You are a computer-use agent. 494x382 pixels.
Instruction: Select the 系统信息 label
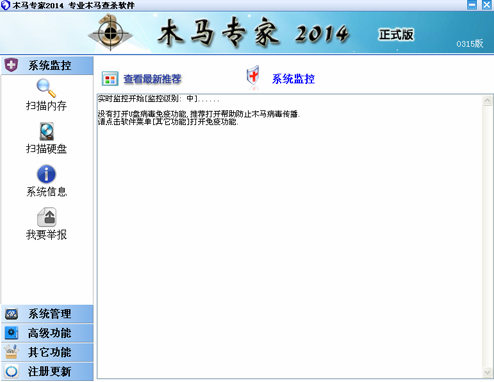46,192
